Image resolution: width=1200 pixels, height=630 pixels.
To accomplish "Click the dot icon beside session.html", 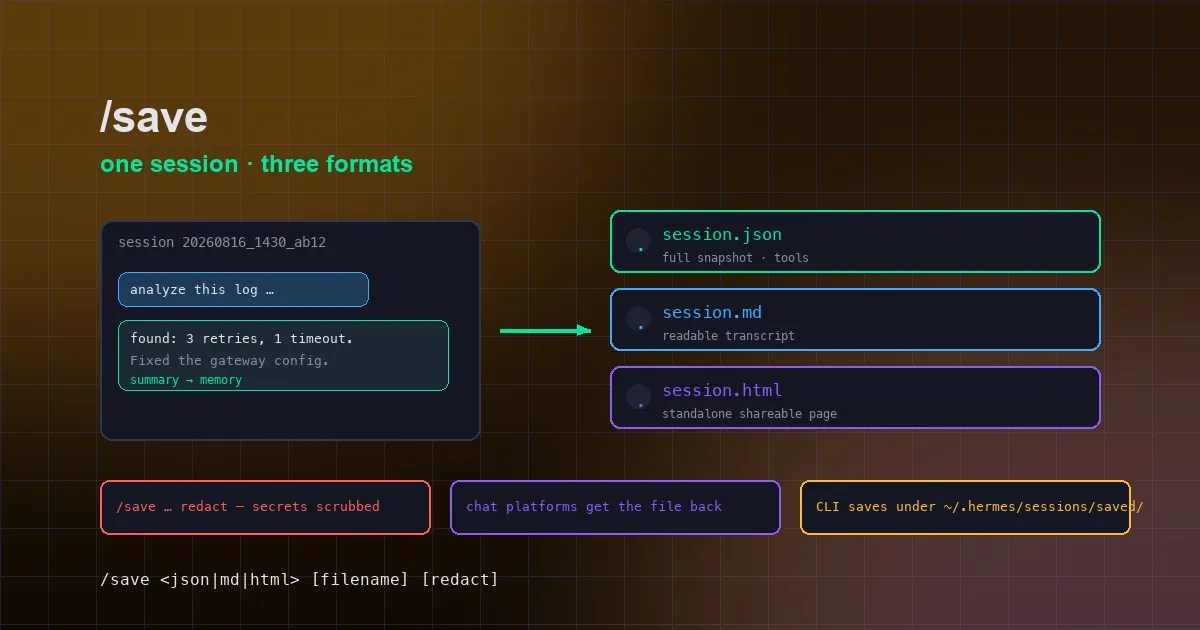I will click(640, 398).
